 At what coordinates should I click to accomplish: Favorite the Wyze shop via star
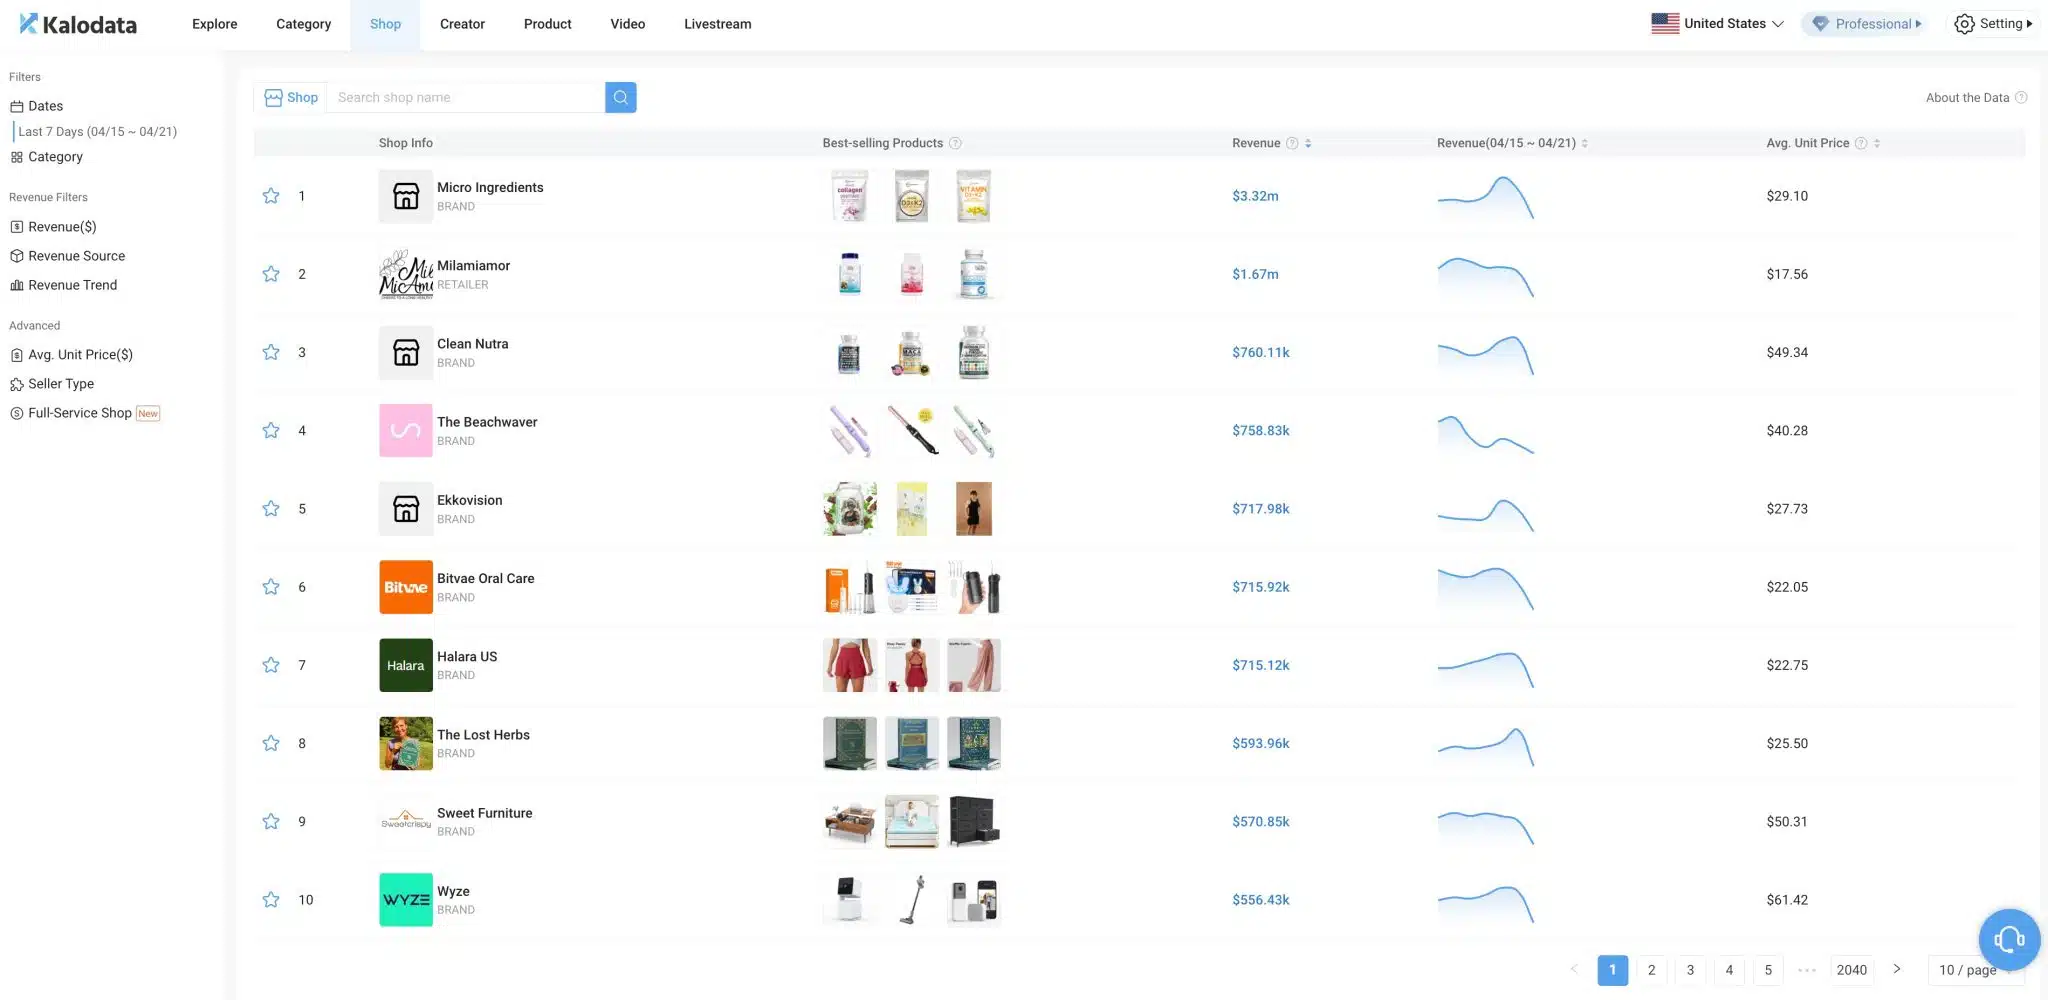271,900
